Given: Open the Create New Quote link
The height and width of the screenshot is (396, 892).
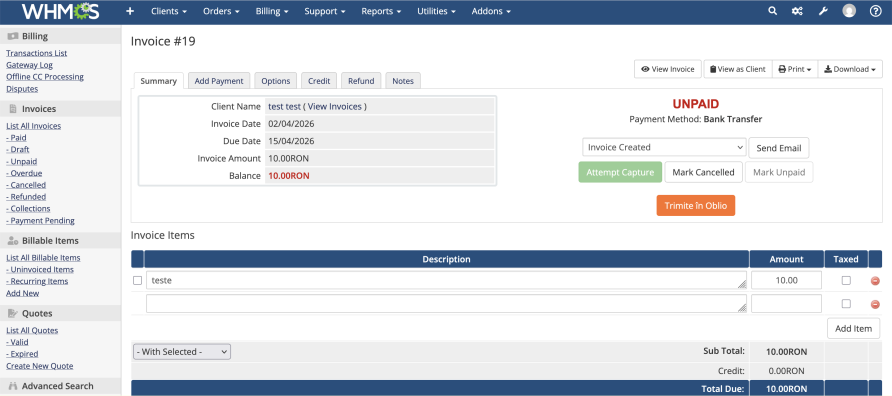Looking at the screenshot, I should pyautogui.click(x=40, y=366).
